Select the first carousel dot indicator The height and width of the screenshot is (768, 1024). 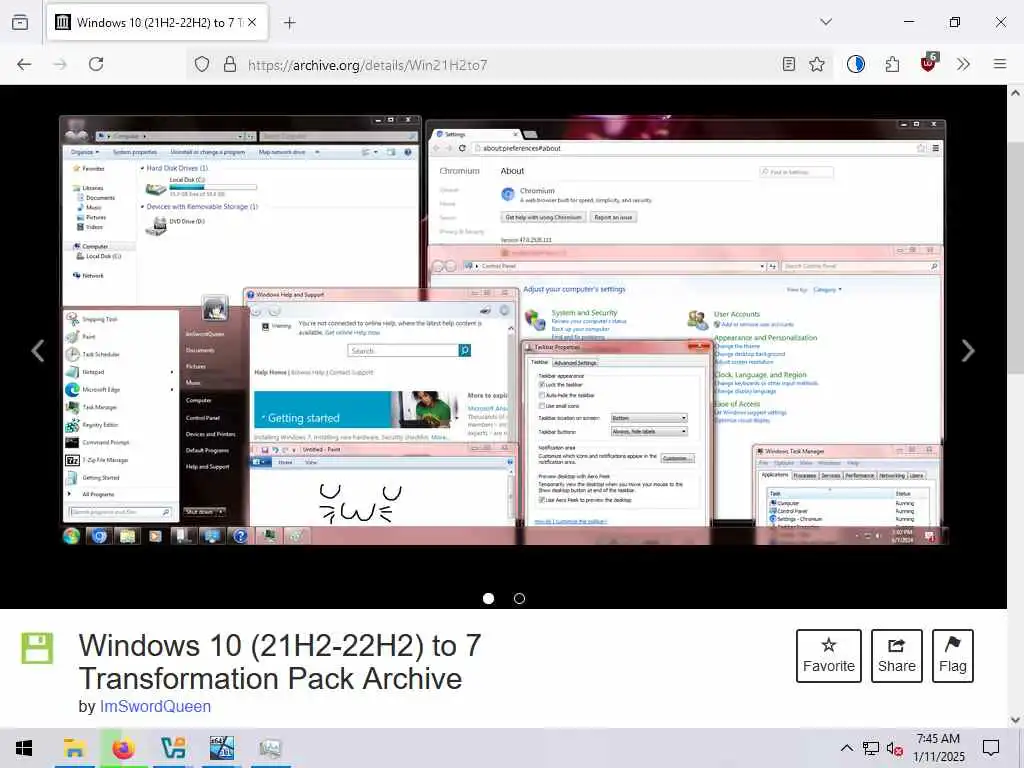pos(488,598)
